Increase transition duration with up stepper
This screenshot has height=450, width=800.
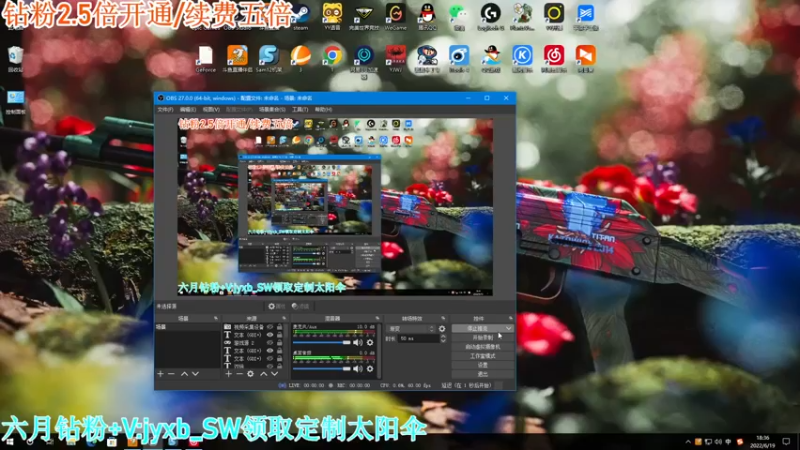point(443,336)
